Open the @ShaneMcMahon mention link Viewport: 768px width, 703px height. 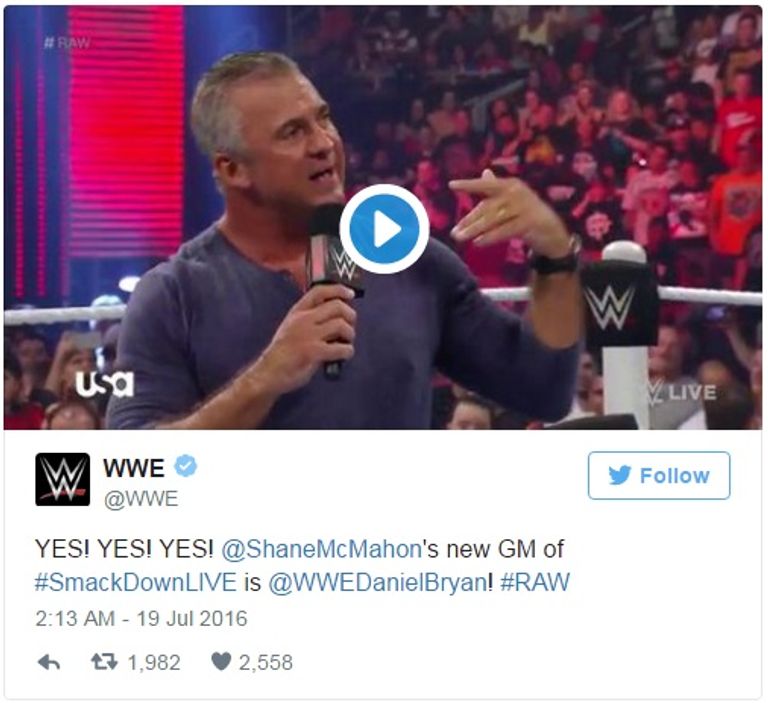coord(321,549)
